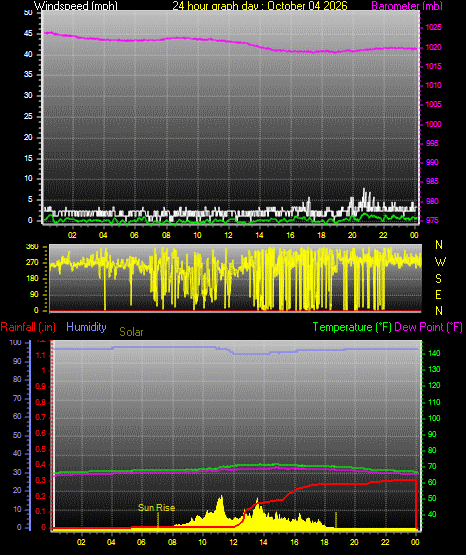Select the Solar legend label
This screenshot has height=555, width=466.
coord(131,332)
